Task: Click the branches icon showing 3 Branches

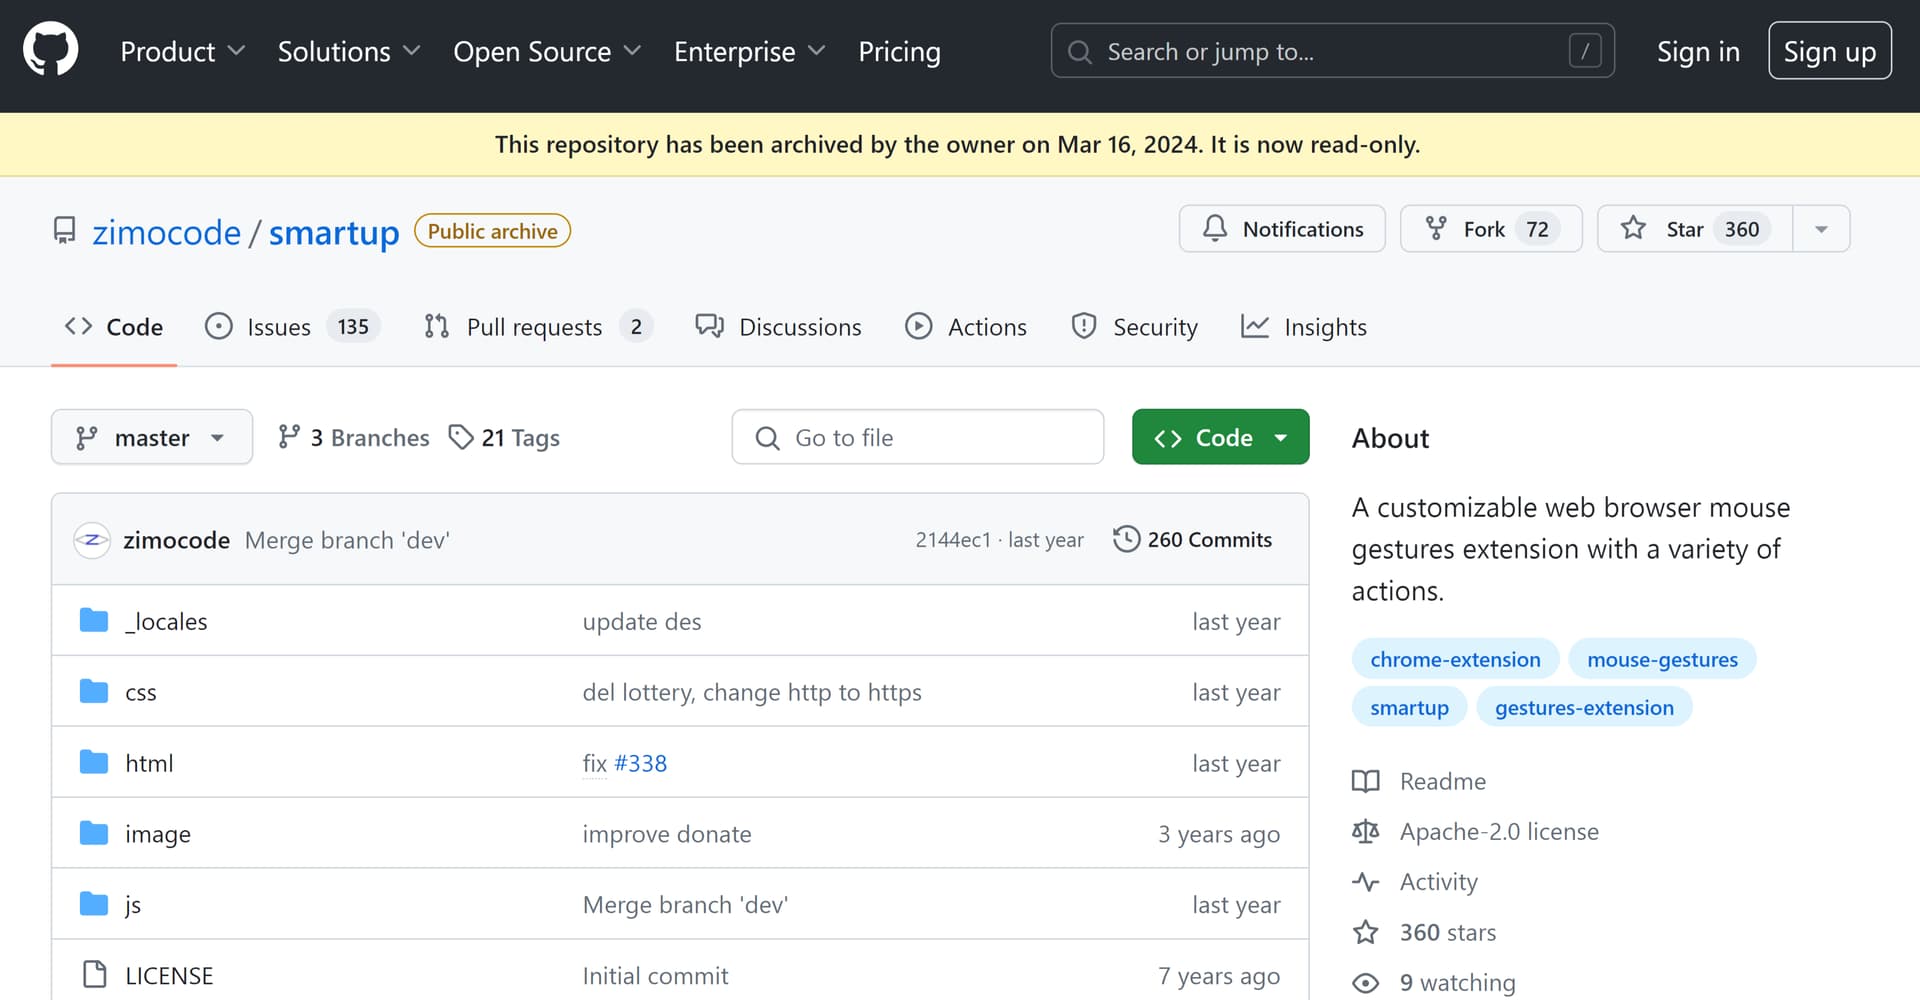Action: point(289,437)
